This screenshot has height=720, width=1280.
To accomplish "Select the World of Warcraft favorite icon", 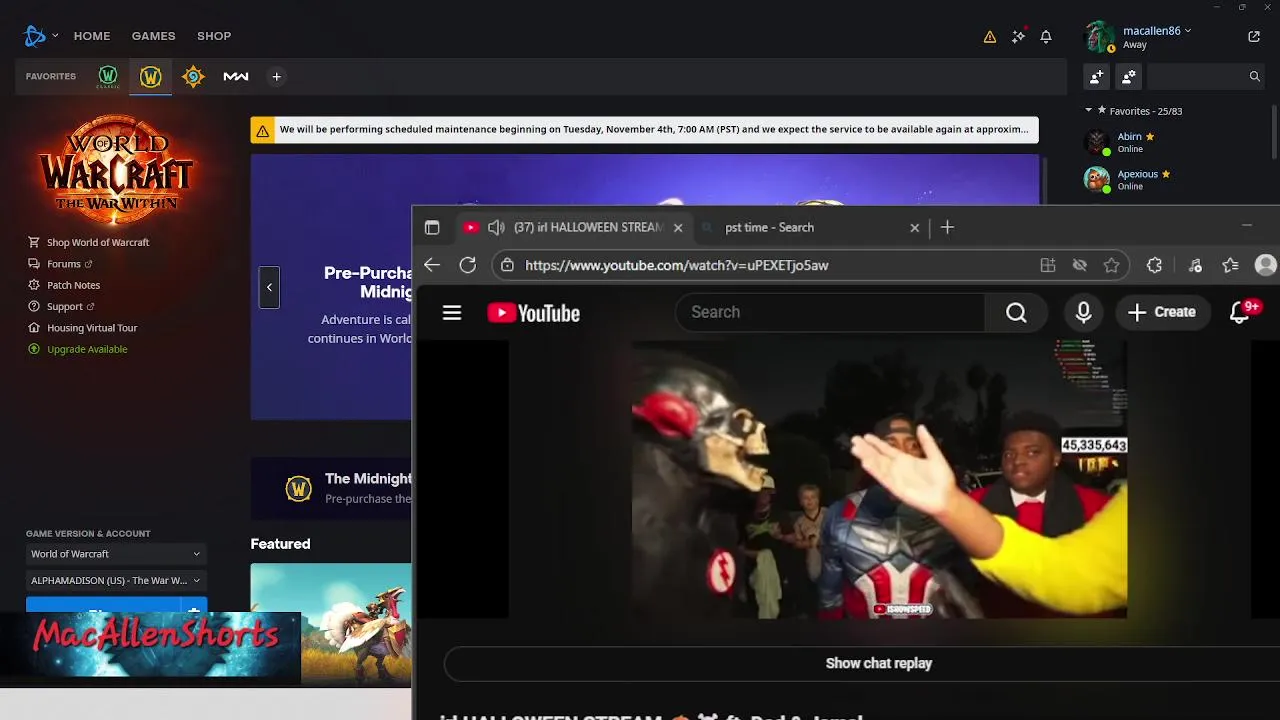I will (x=151, y=77).
